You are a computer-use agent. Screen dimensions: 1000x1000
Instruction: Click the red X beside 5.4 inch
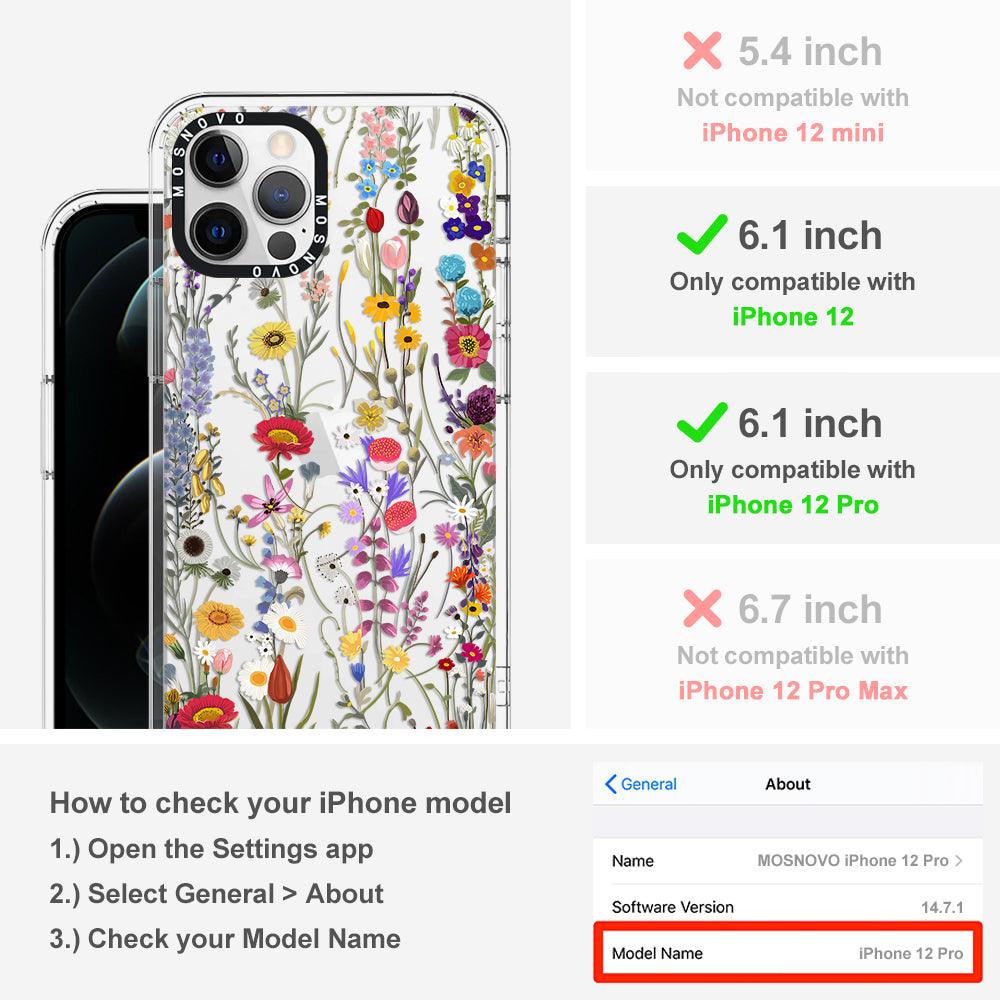coord(702,50)
